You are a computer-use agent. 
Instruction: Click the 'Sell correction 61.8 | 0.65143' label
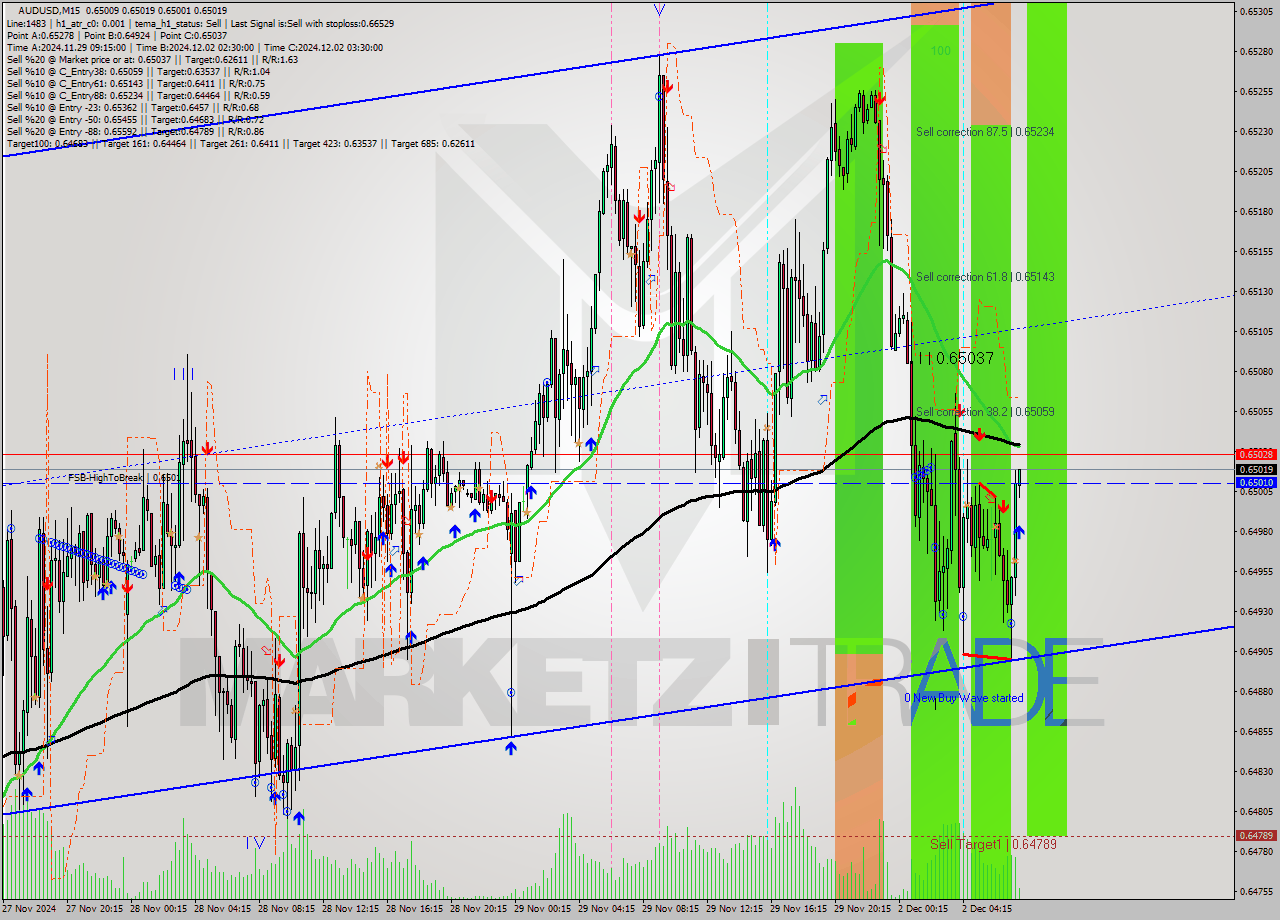[x=985, y=277]
